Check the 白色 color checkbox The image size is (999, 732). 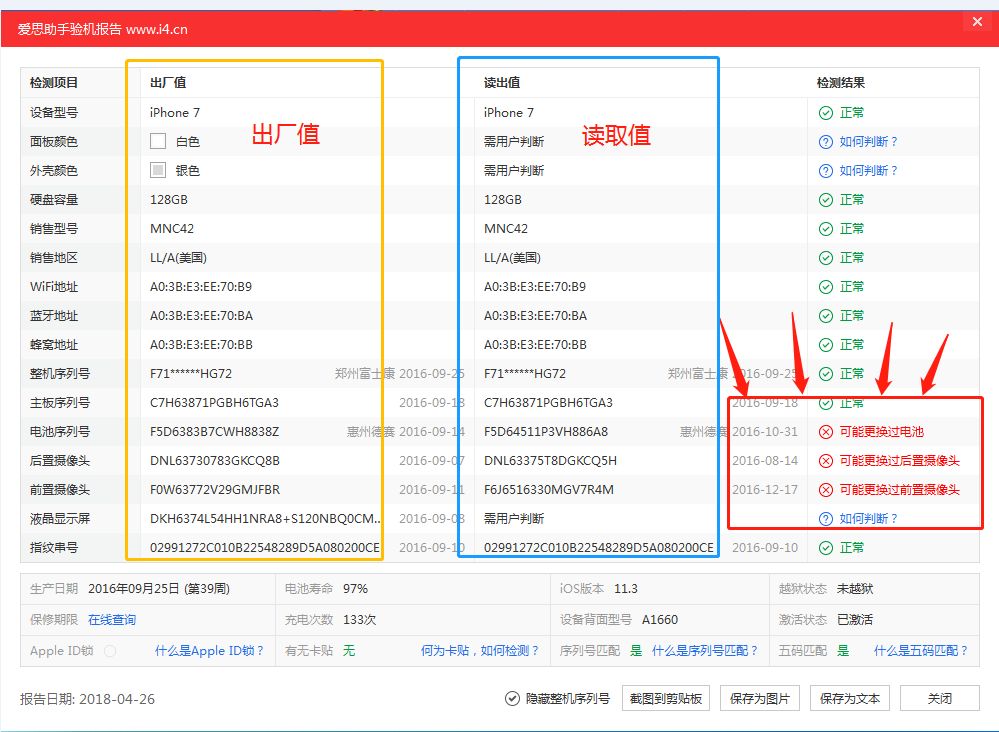(157, 141)
